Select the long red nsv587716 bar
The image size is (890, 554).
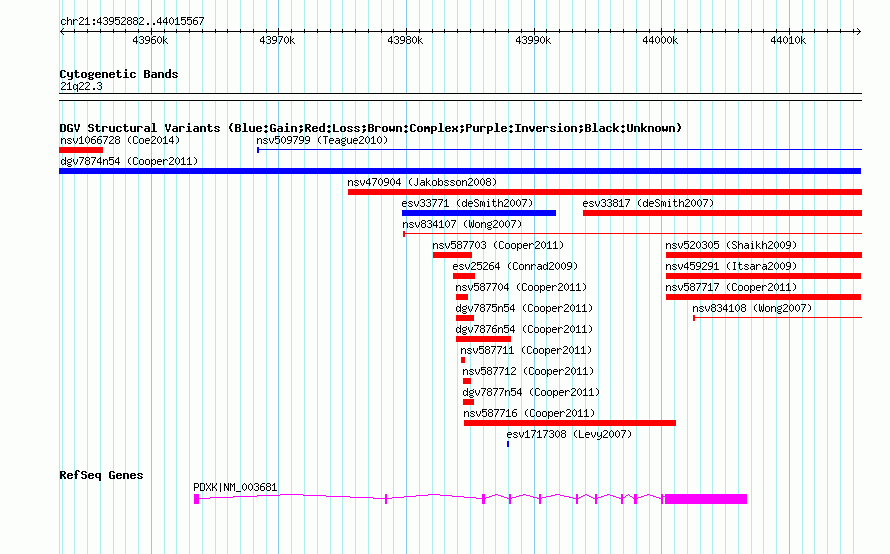[x=570, y=423]
